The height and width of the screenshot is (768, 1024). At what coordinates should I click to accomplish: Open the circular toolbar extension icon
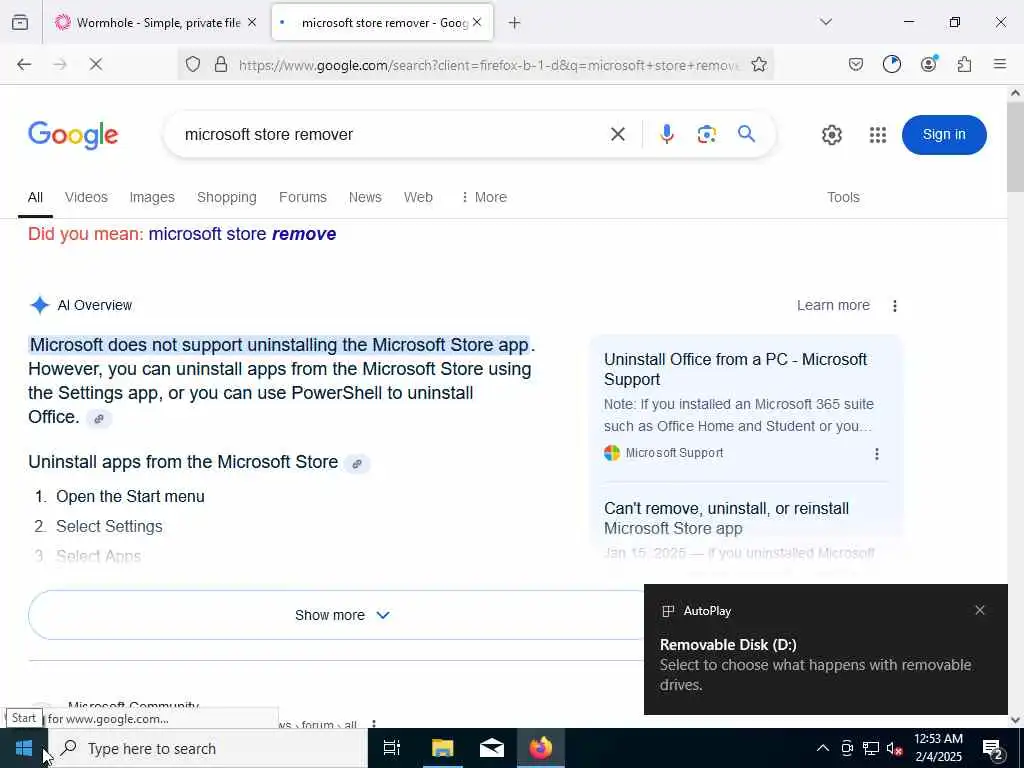(x=891, y=64)
